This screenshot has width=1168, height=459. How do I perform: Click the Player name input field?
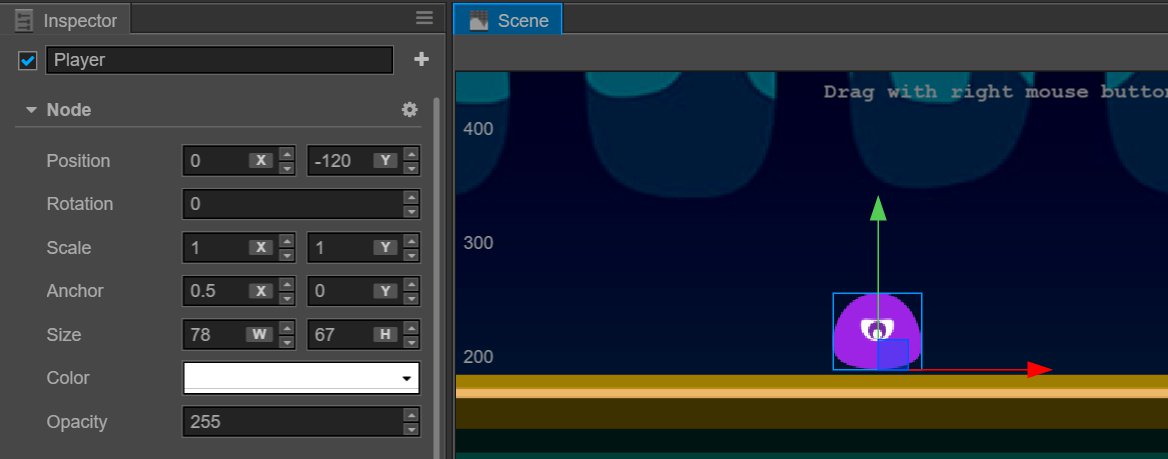(x=219, y=60)
